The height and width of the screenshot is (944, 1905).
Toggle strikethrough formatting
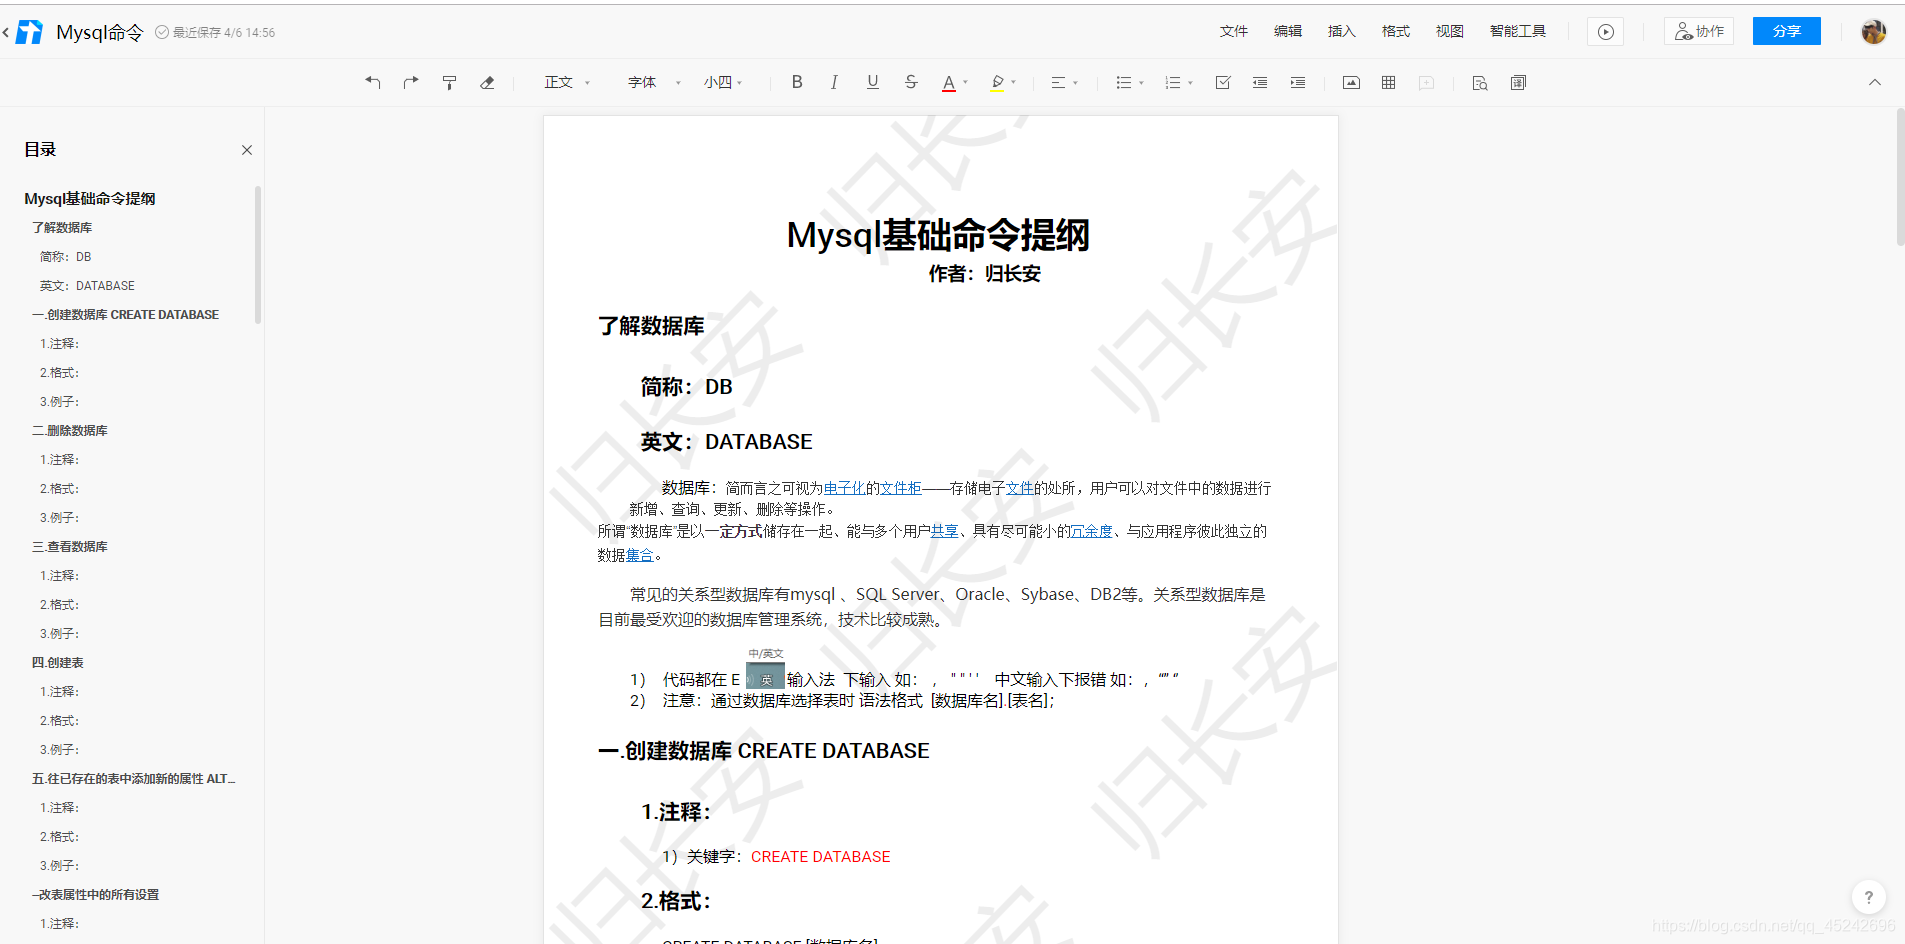point(910,82)
